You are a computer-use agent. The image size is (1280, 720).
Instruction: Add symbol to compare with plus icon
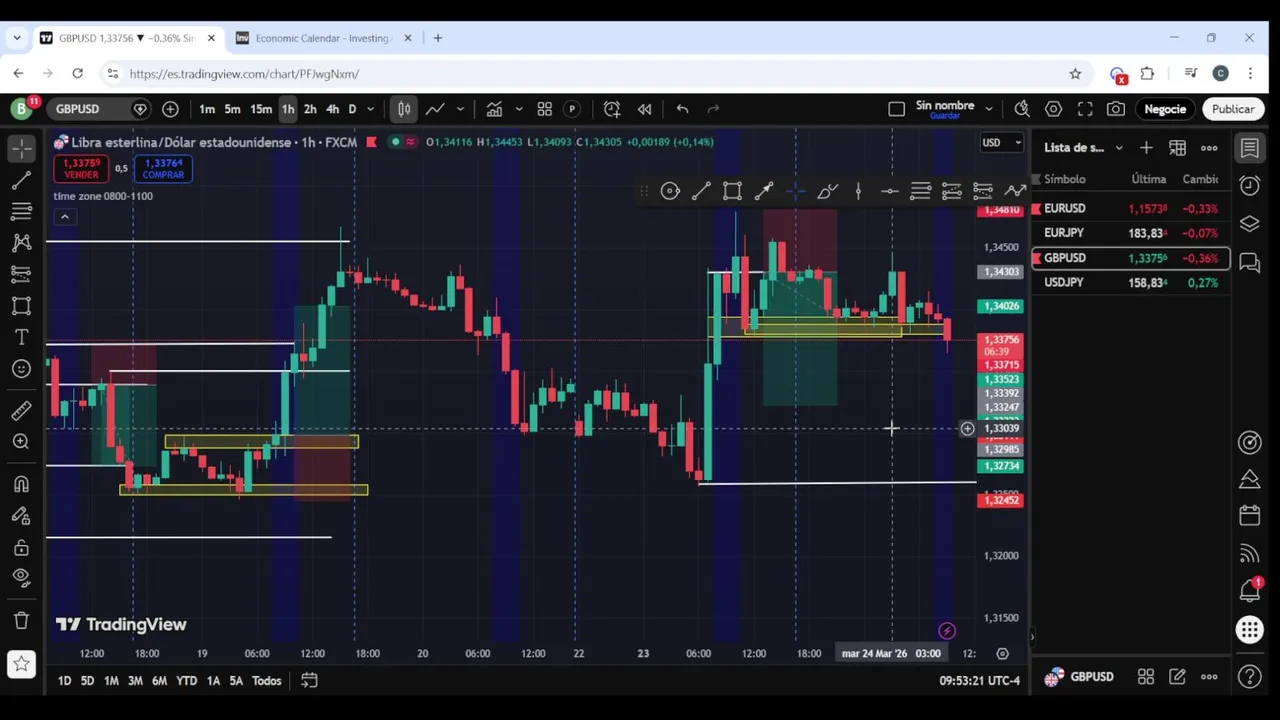click(x=170, y=109)
